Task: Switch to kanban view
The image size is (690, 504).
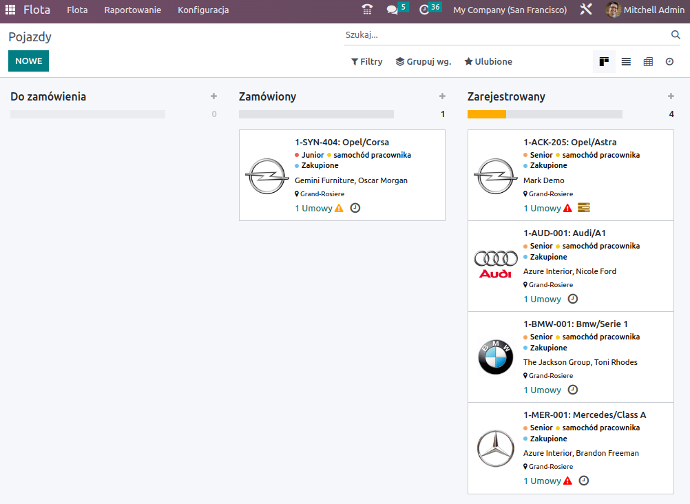Action: (x=604, y=62)
